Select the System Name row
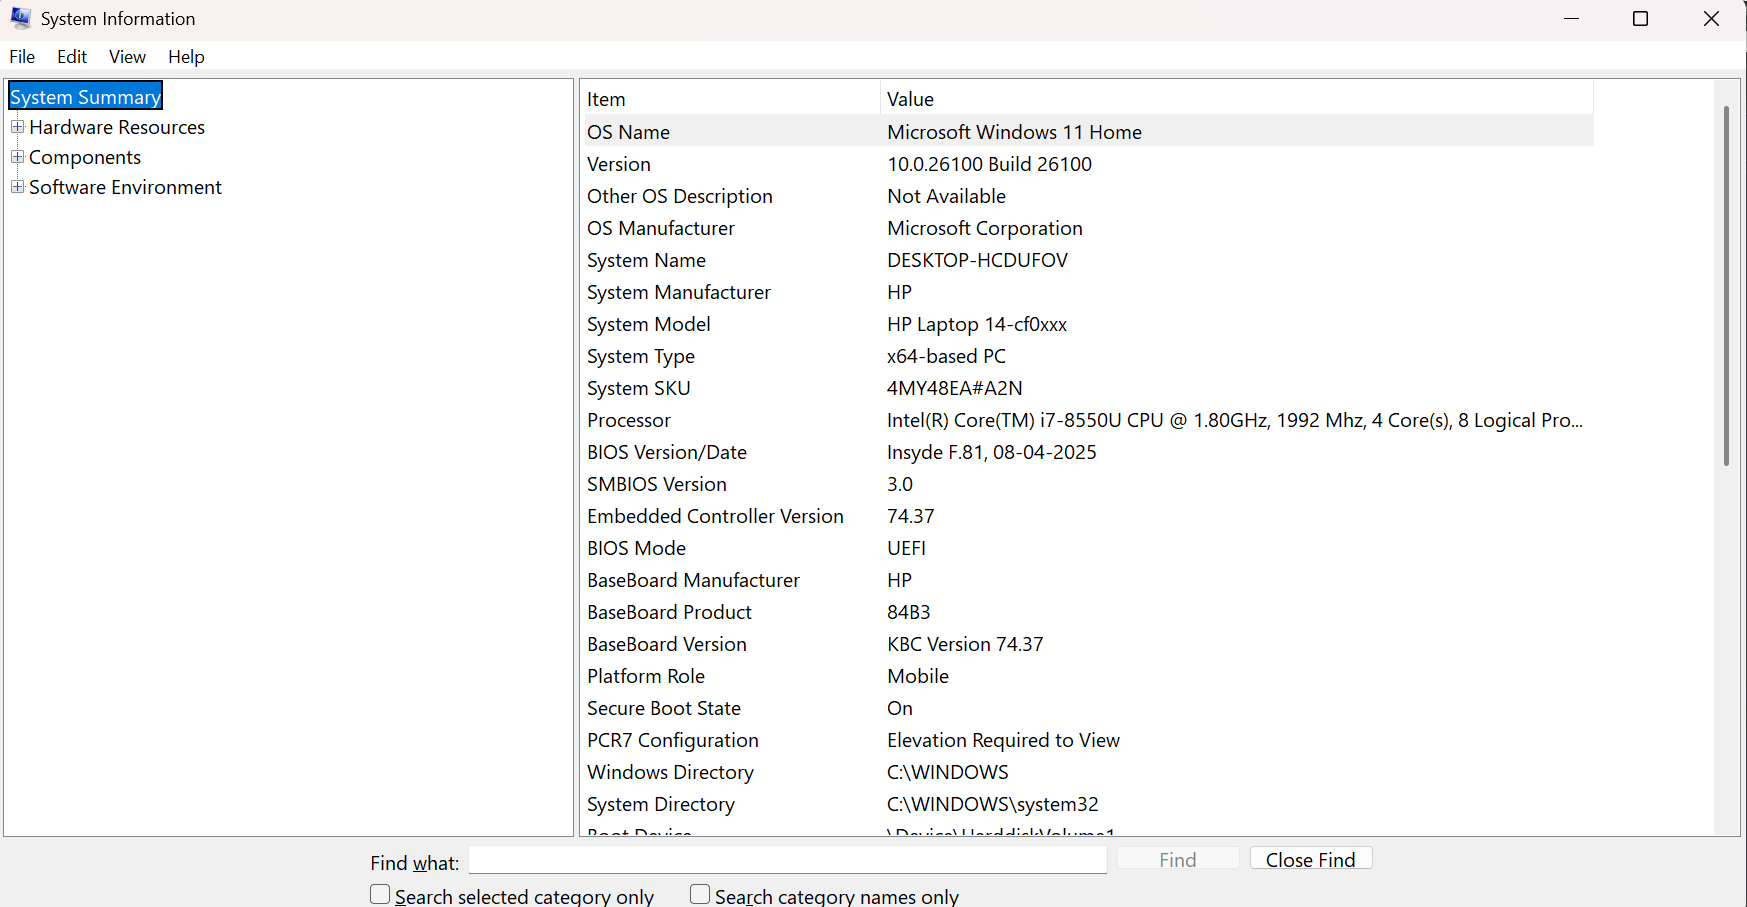Viewport: 1747px width, 907px height. click(1089, 260)
